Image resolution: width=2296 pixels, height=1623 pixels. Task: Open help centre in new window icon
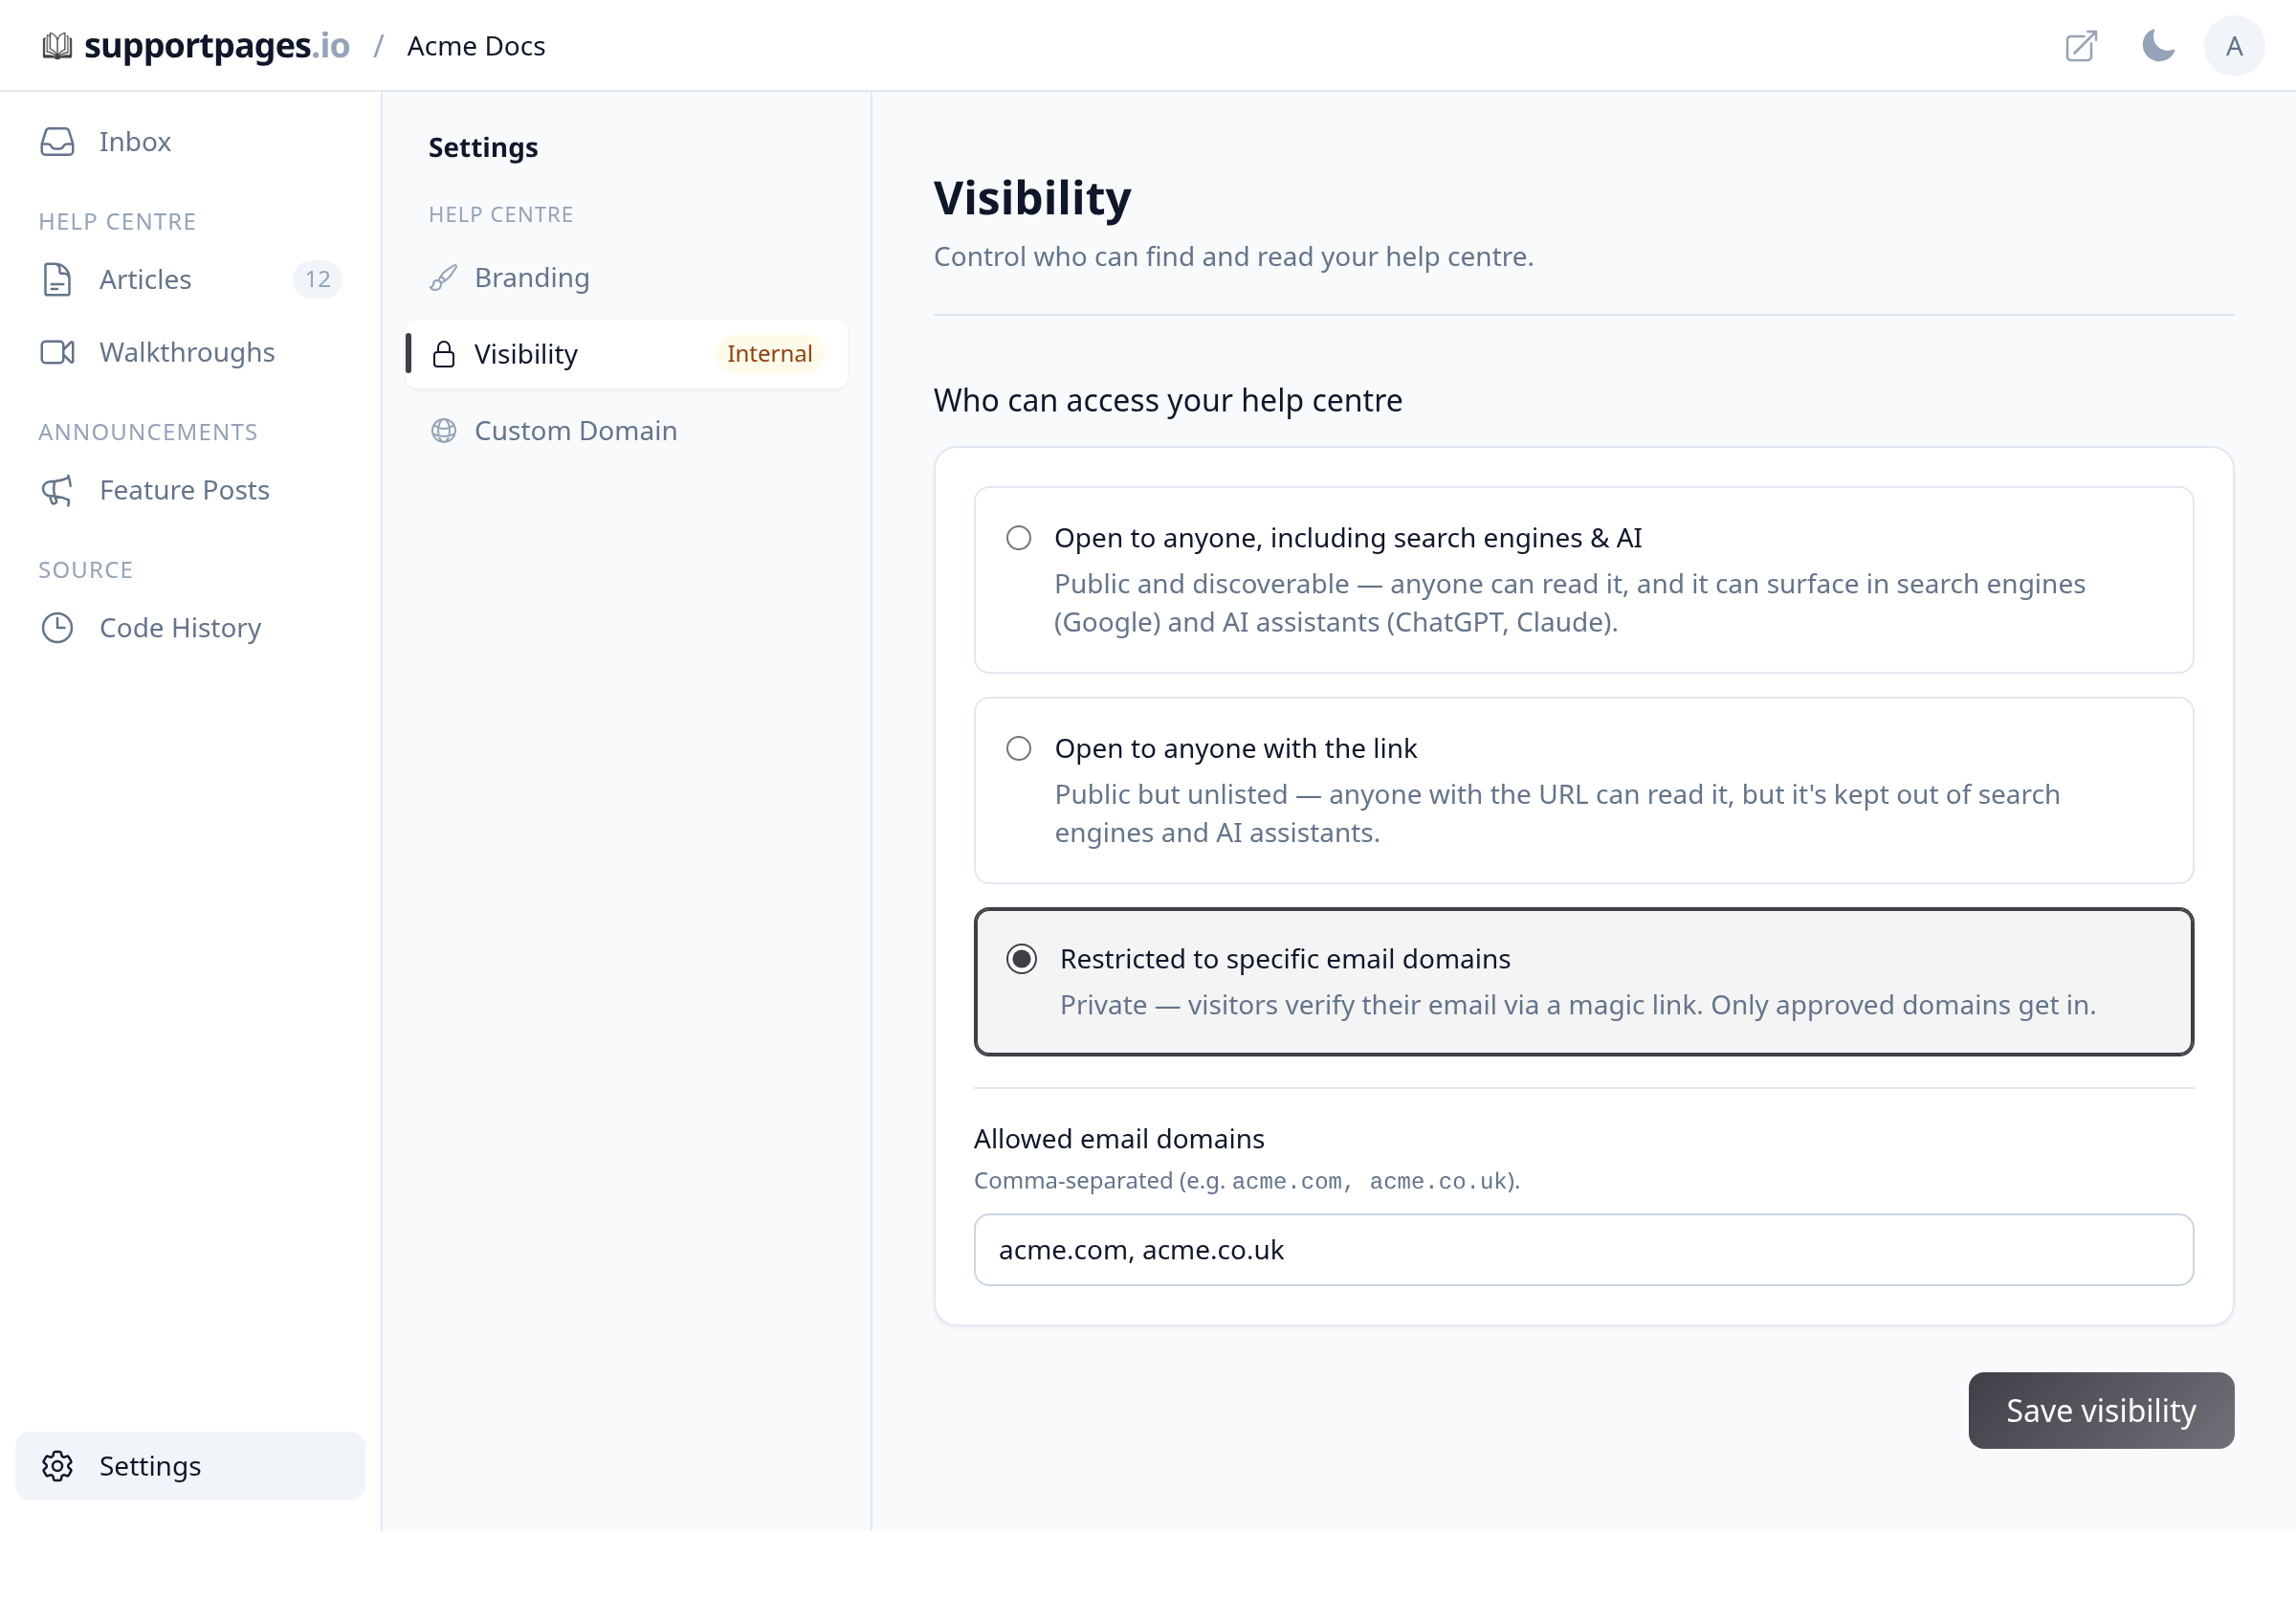2081,46
